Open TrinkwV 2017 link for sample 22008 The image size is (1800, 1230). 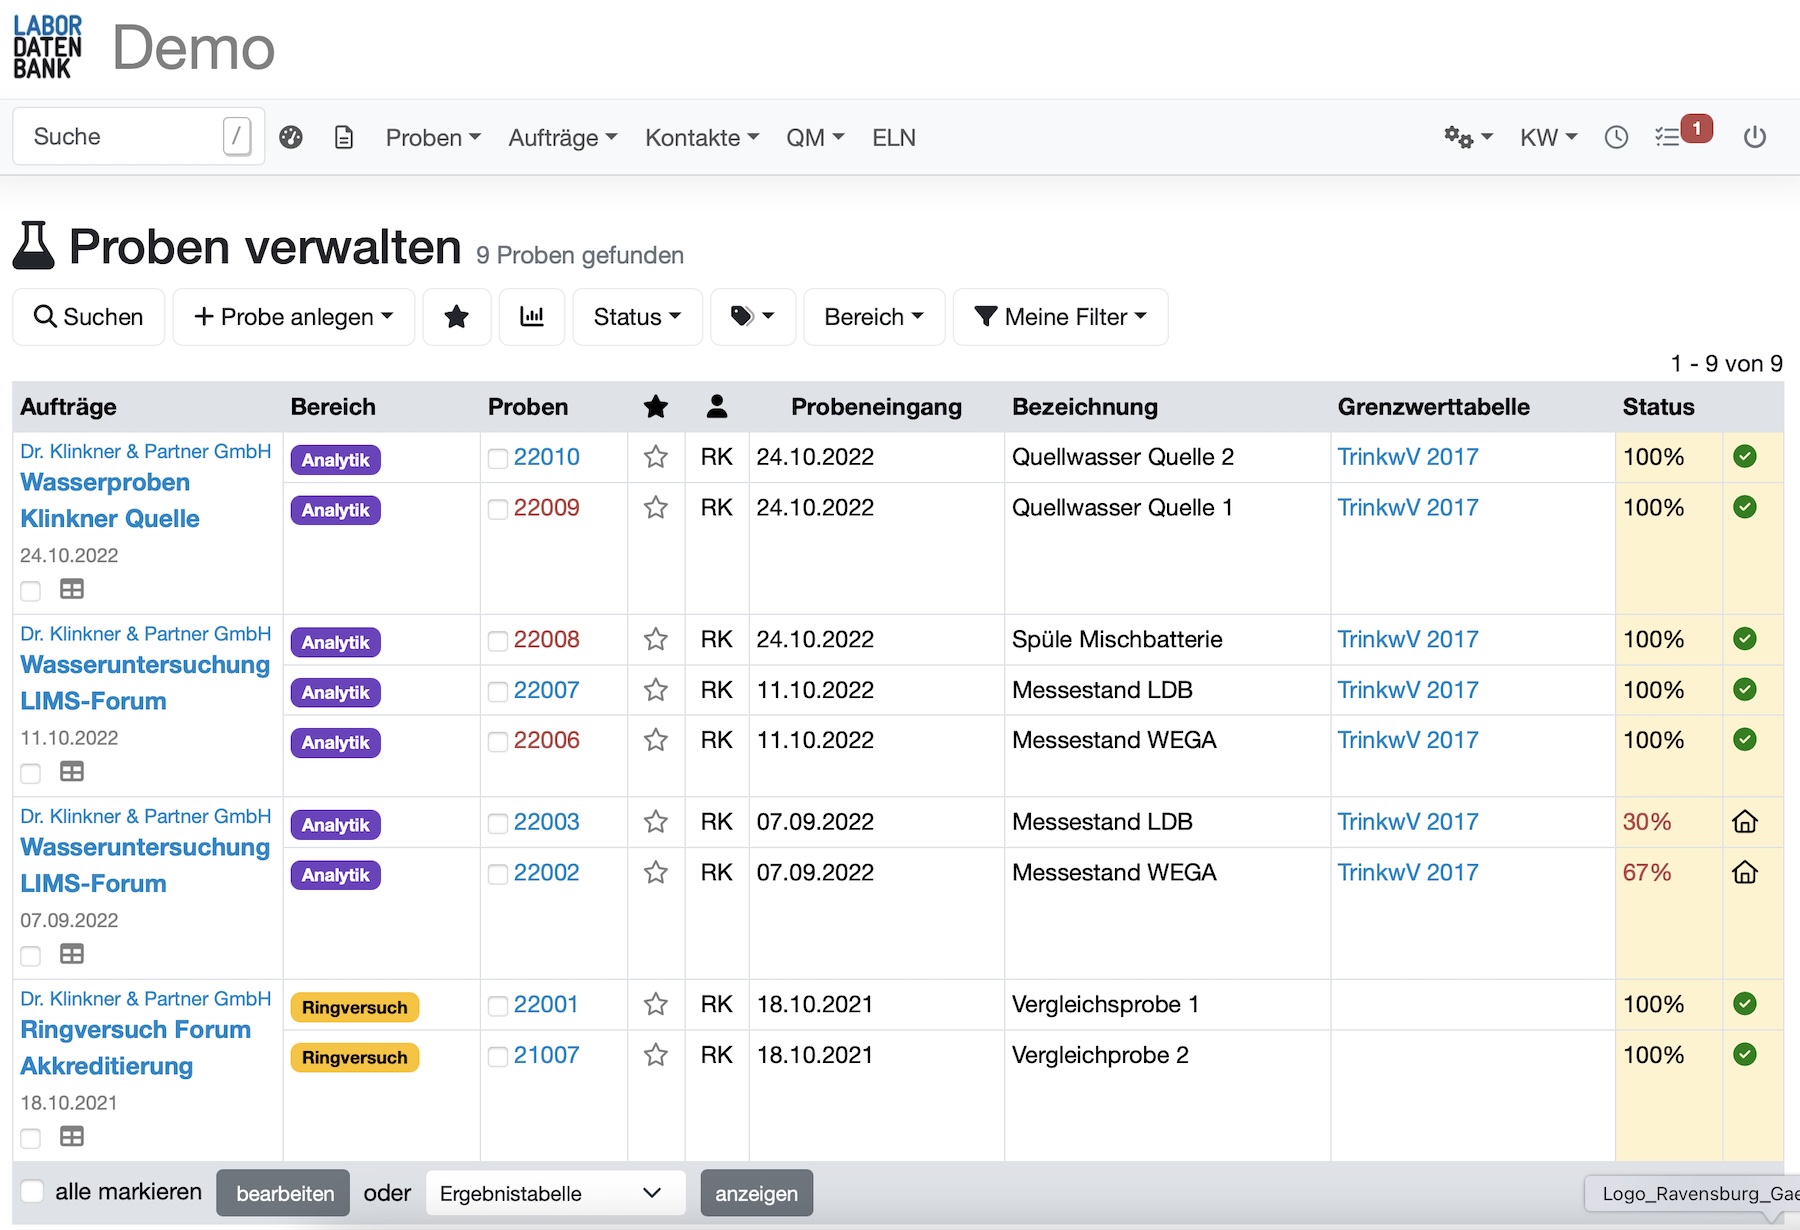1407,639
